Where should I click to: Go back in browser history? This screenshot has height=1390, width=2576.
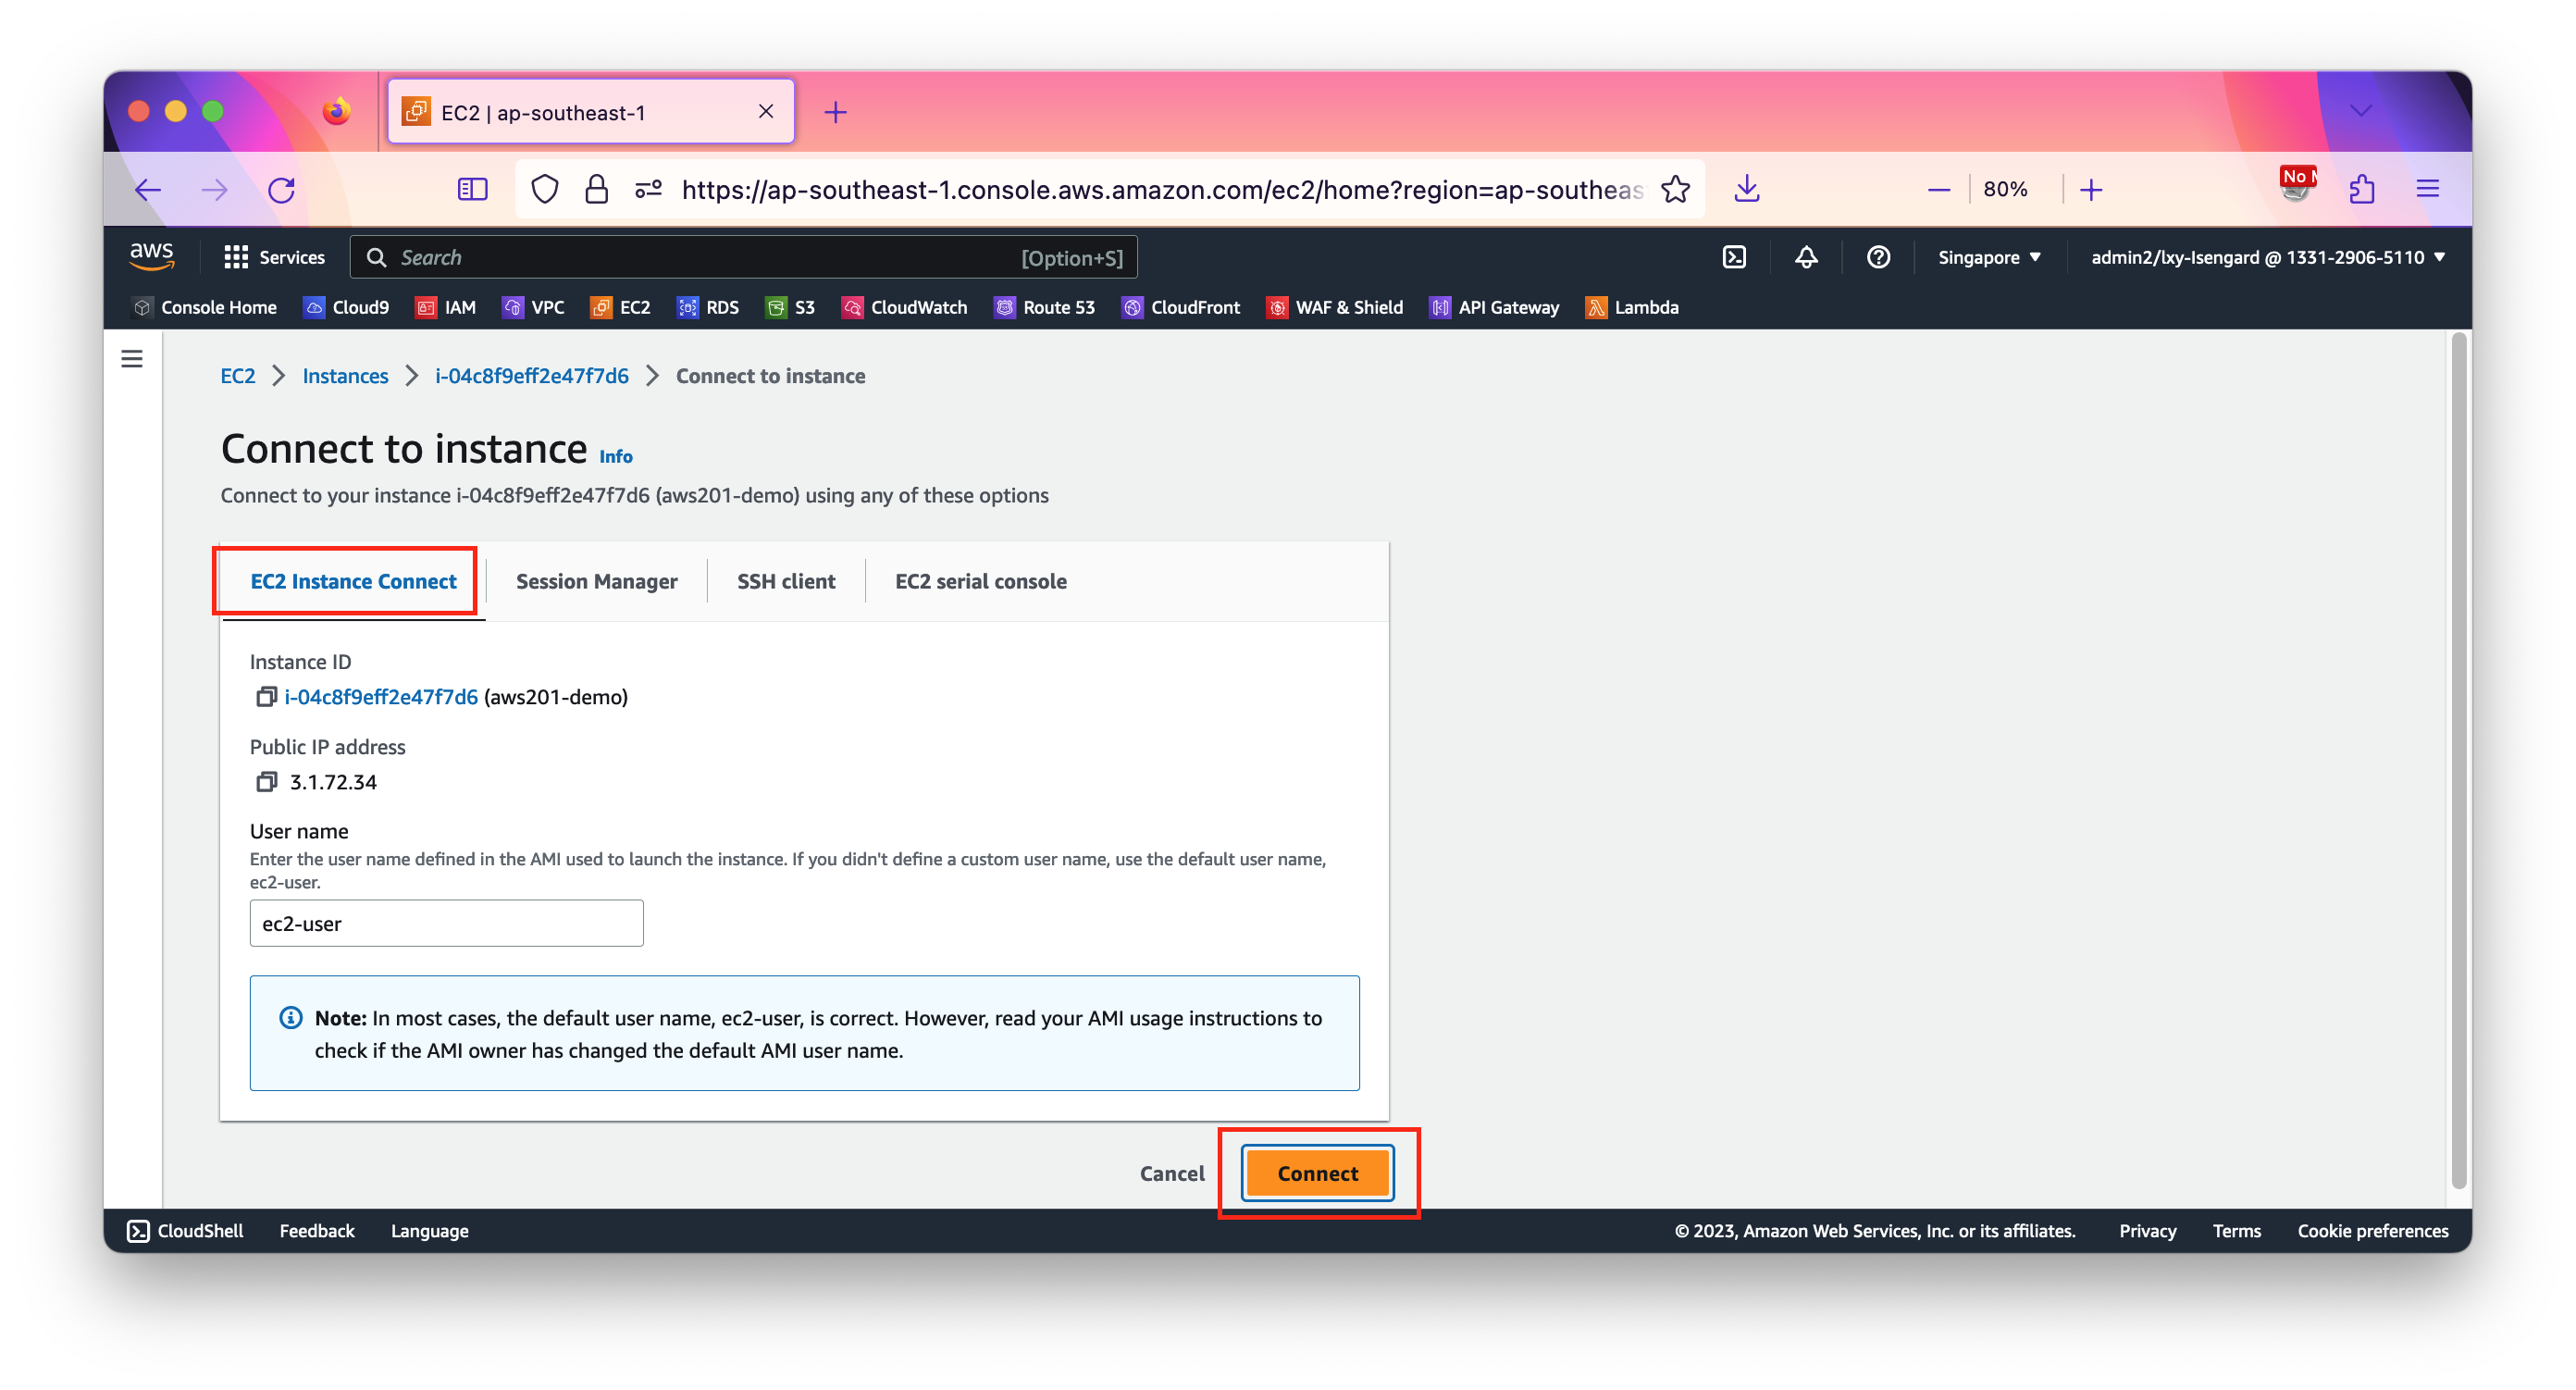pyautogui.click(x=148, y=189)
